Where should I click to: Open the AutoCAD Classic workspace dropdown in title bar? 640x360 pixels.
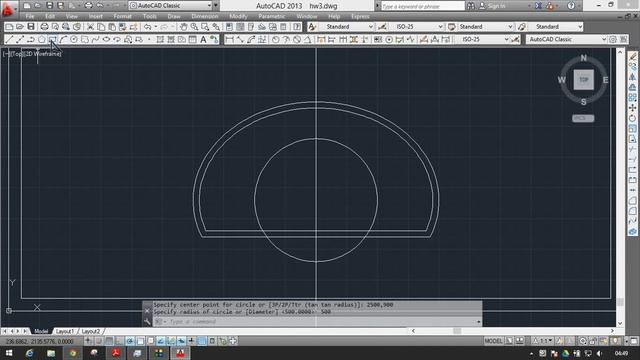coord(171,6)
